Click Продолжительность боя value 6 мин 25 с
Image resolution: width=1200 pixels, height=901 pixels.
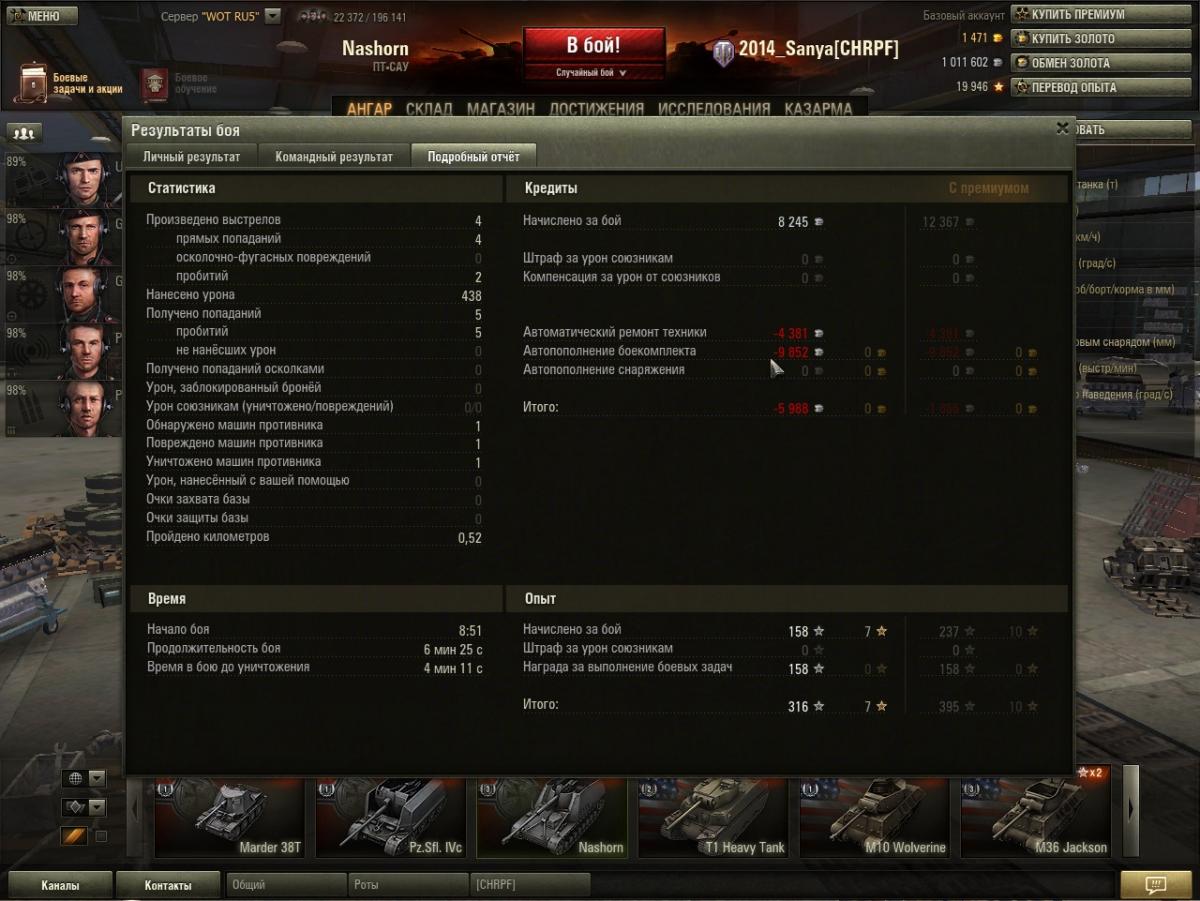(453, 649)
